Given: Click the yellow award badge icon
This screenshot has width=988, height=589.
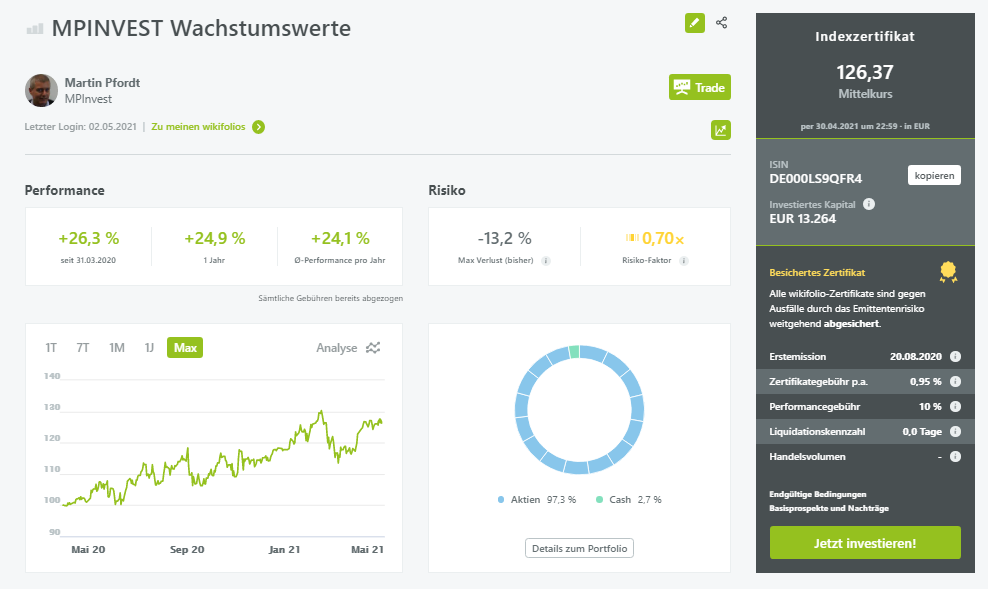Looking at the screenshot, I should (948, 272).
